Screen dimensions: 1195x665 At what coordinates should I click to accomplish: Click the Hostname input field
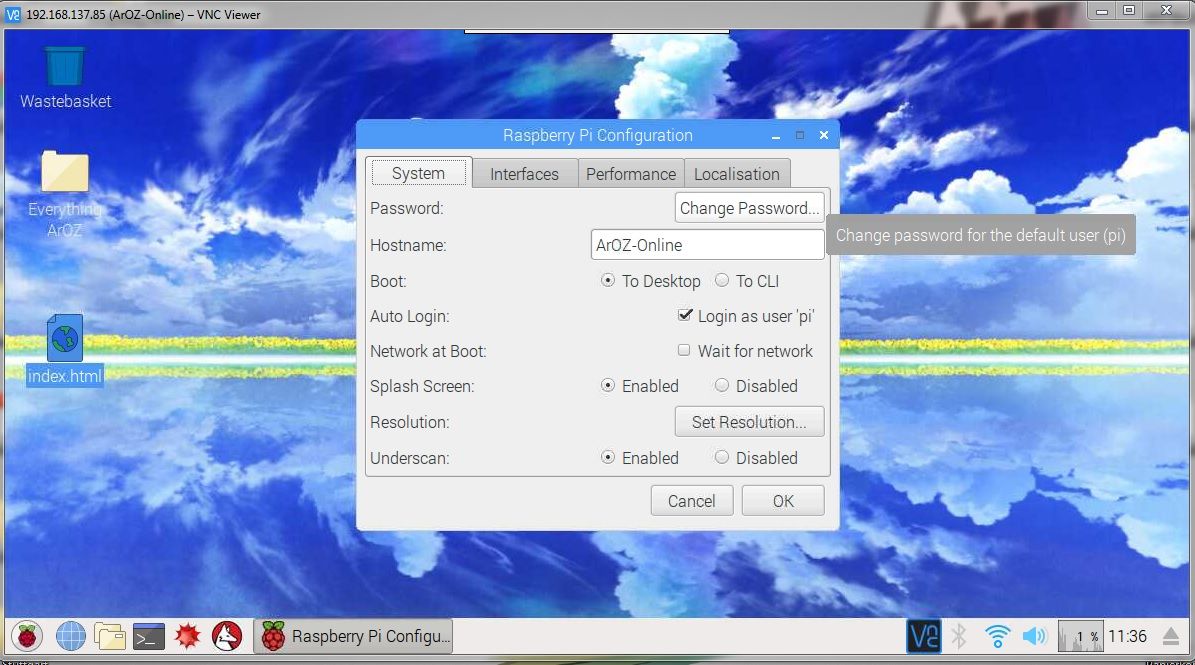[707, 244]
